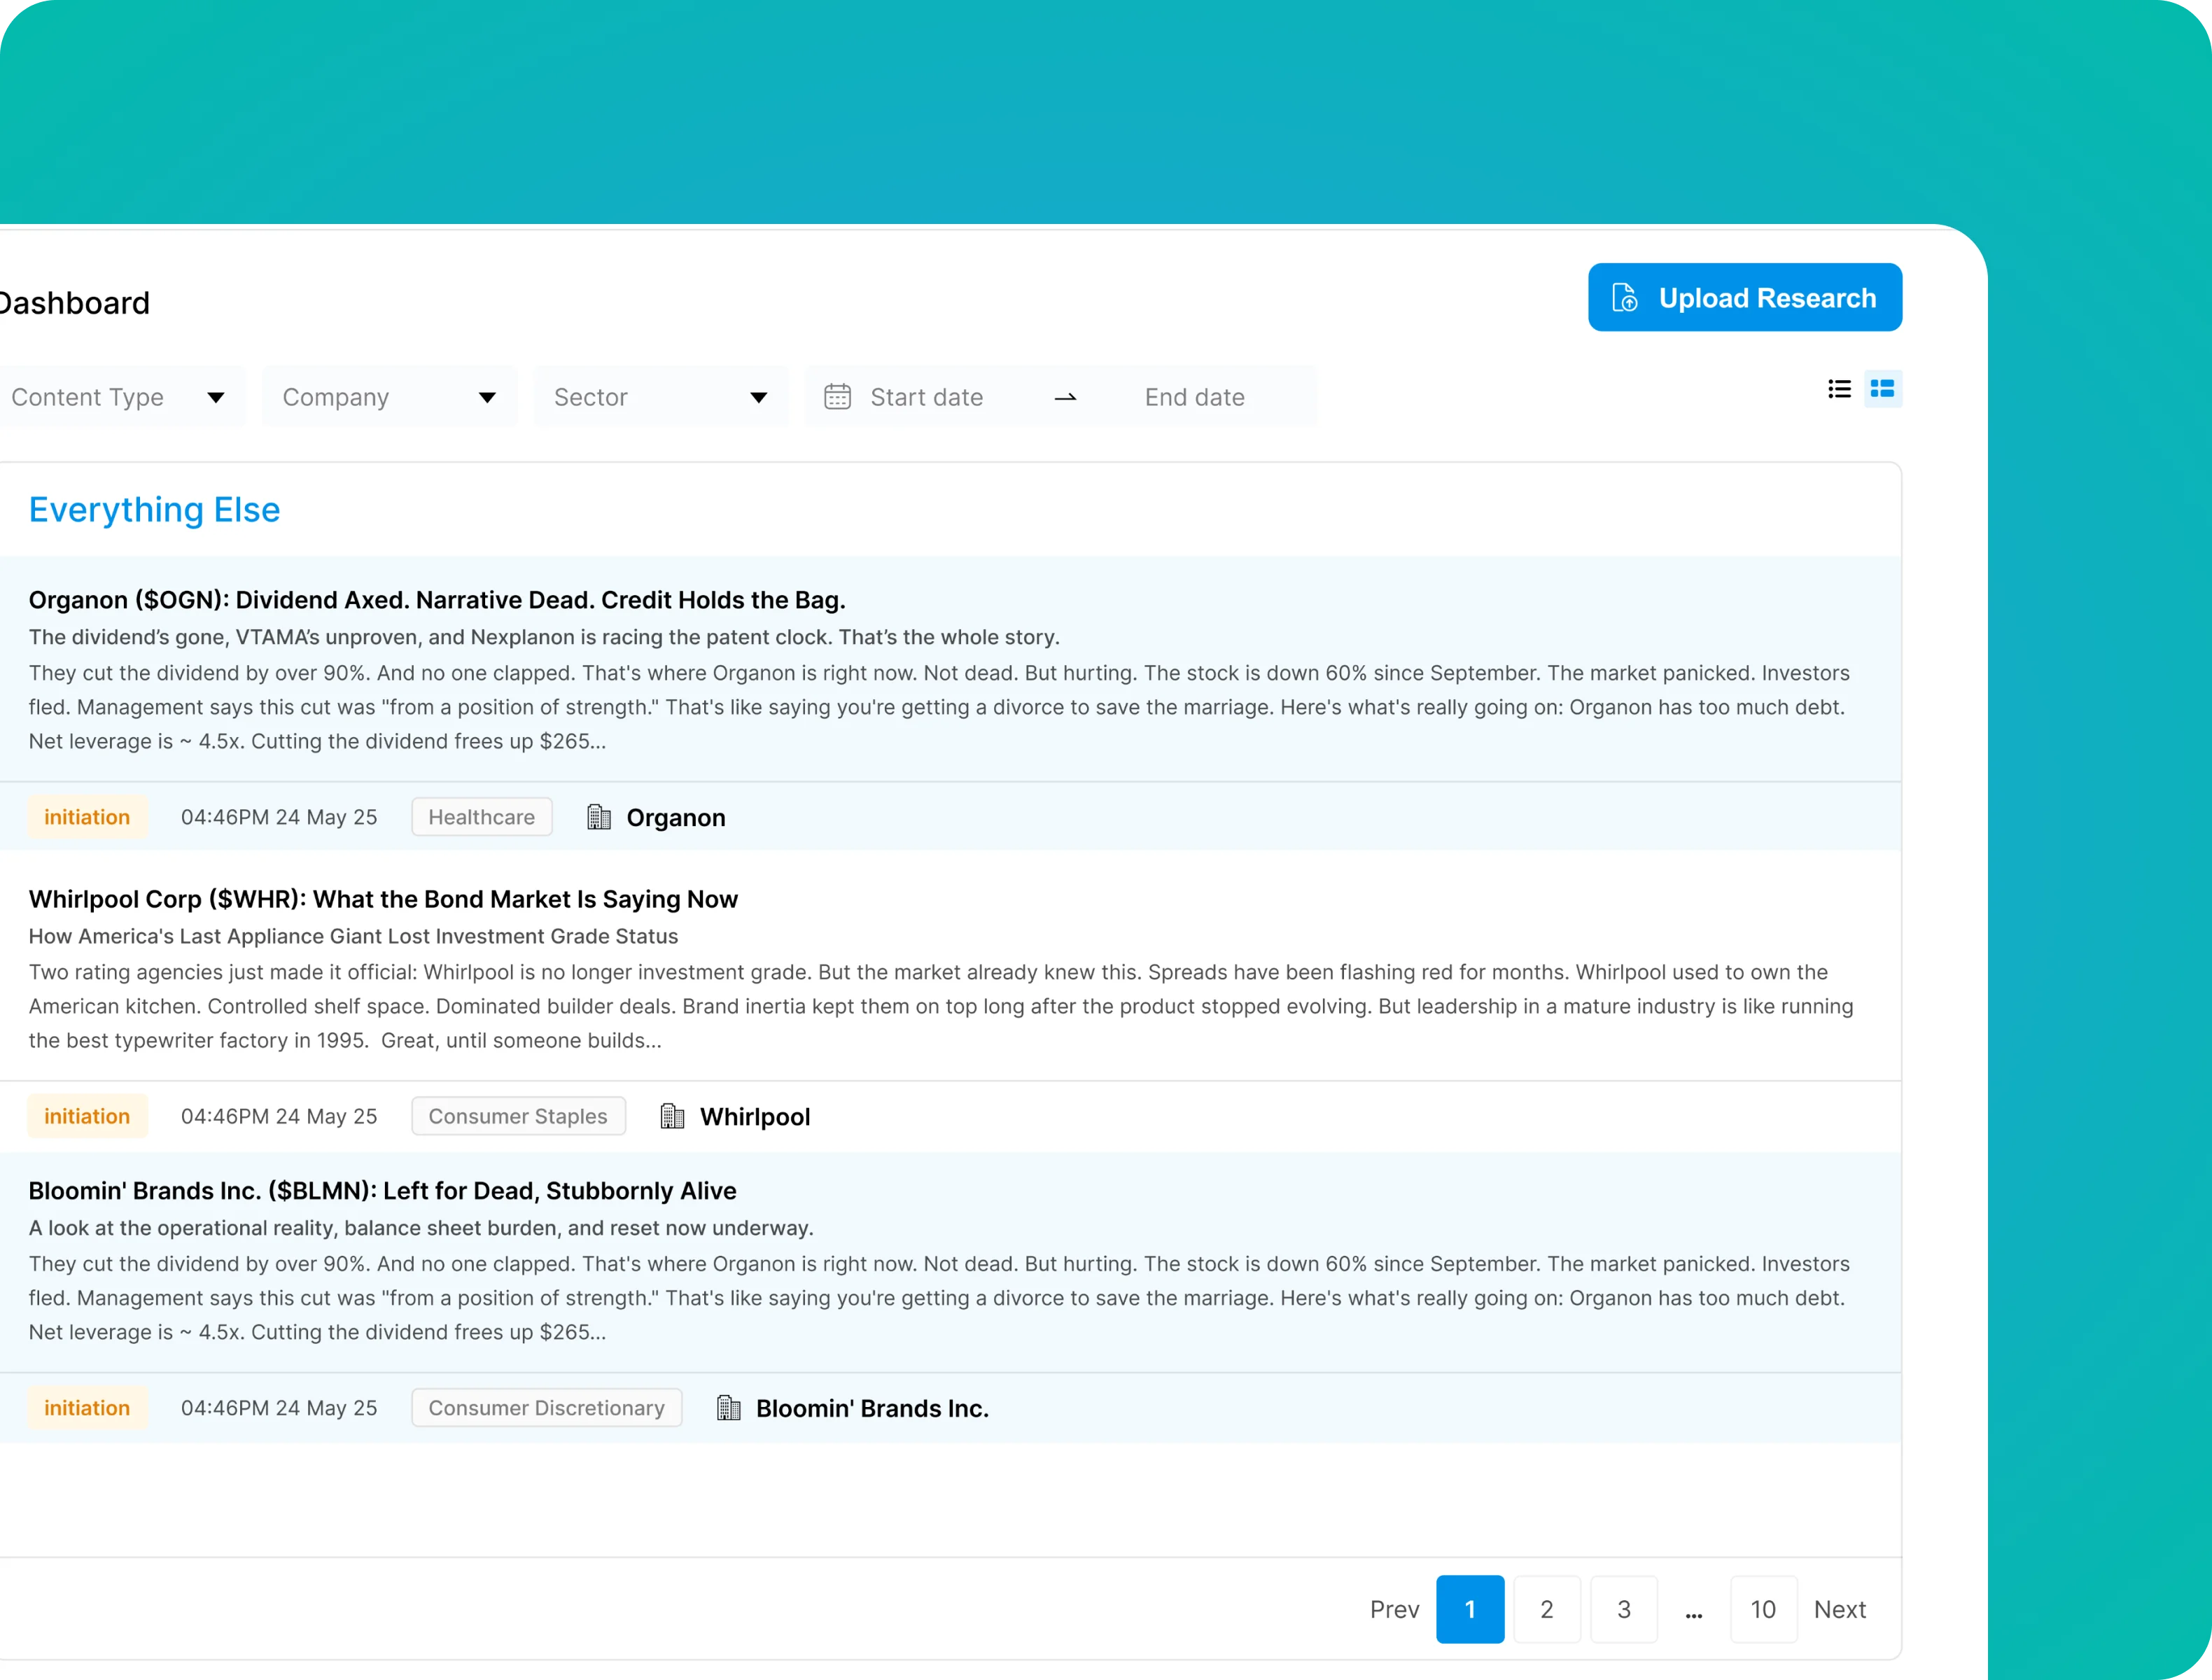Click the pagination ellipsis

(1693, 1614)
